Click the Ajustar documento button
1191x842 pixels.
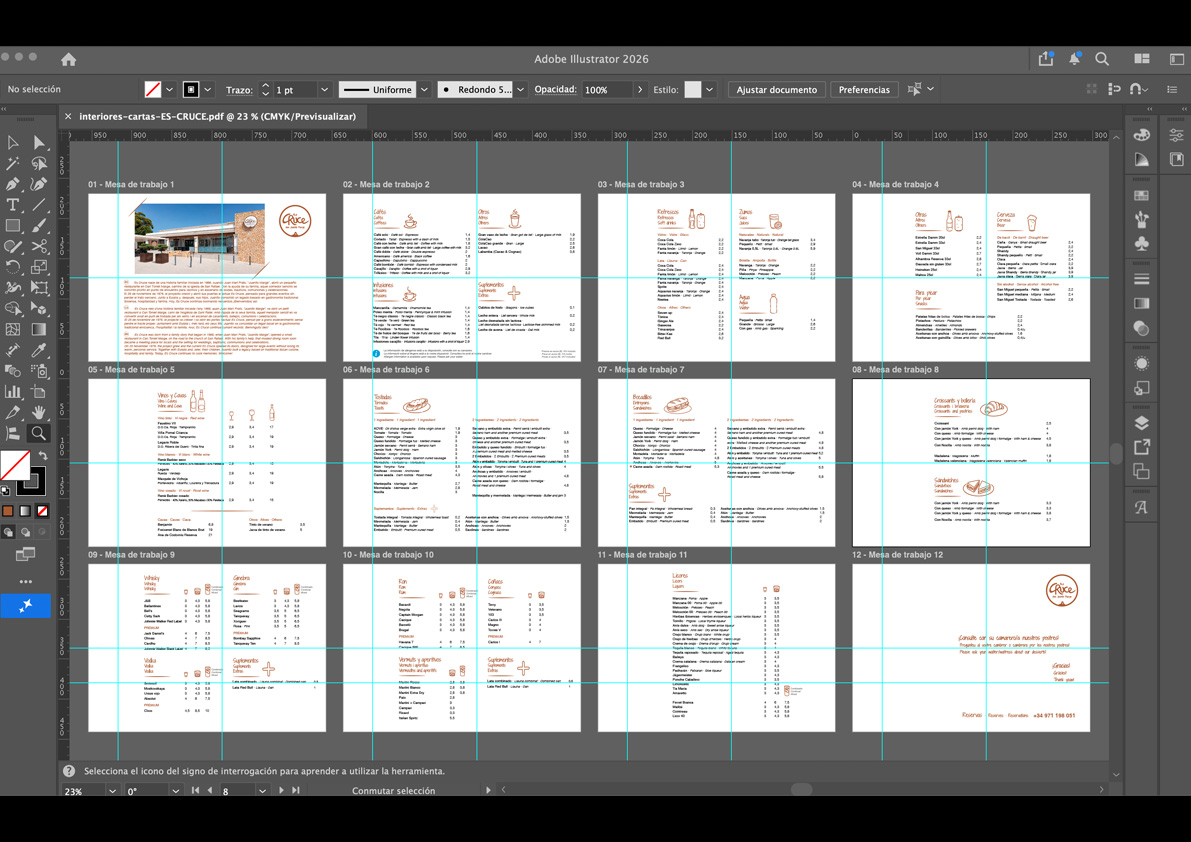pyautogui.click(x=776, y=90)
